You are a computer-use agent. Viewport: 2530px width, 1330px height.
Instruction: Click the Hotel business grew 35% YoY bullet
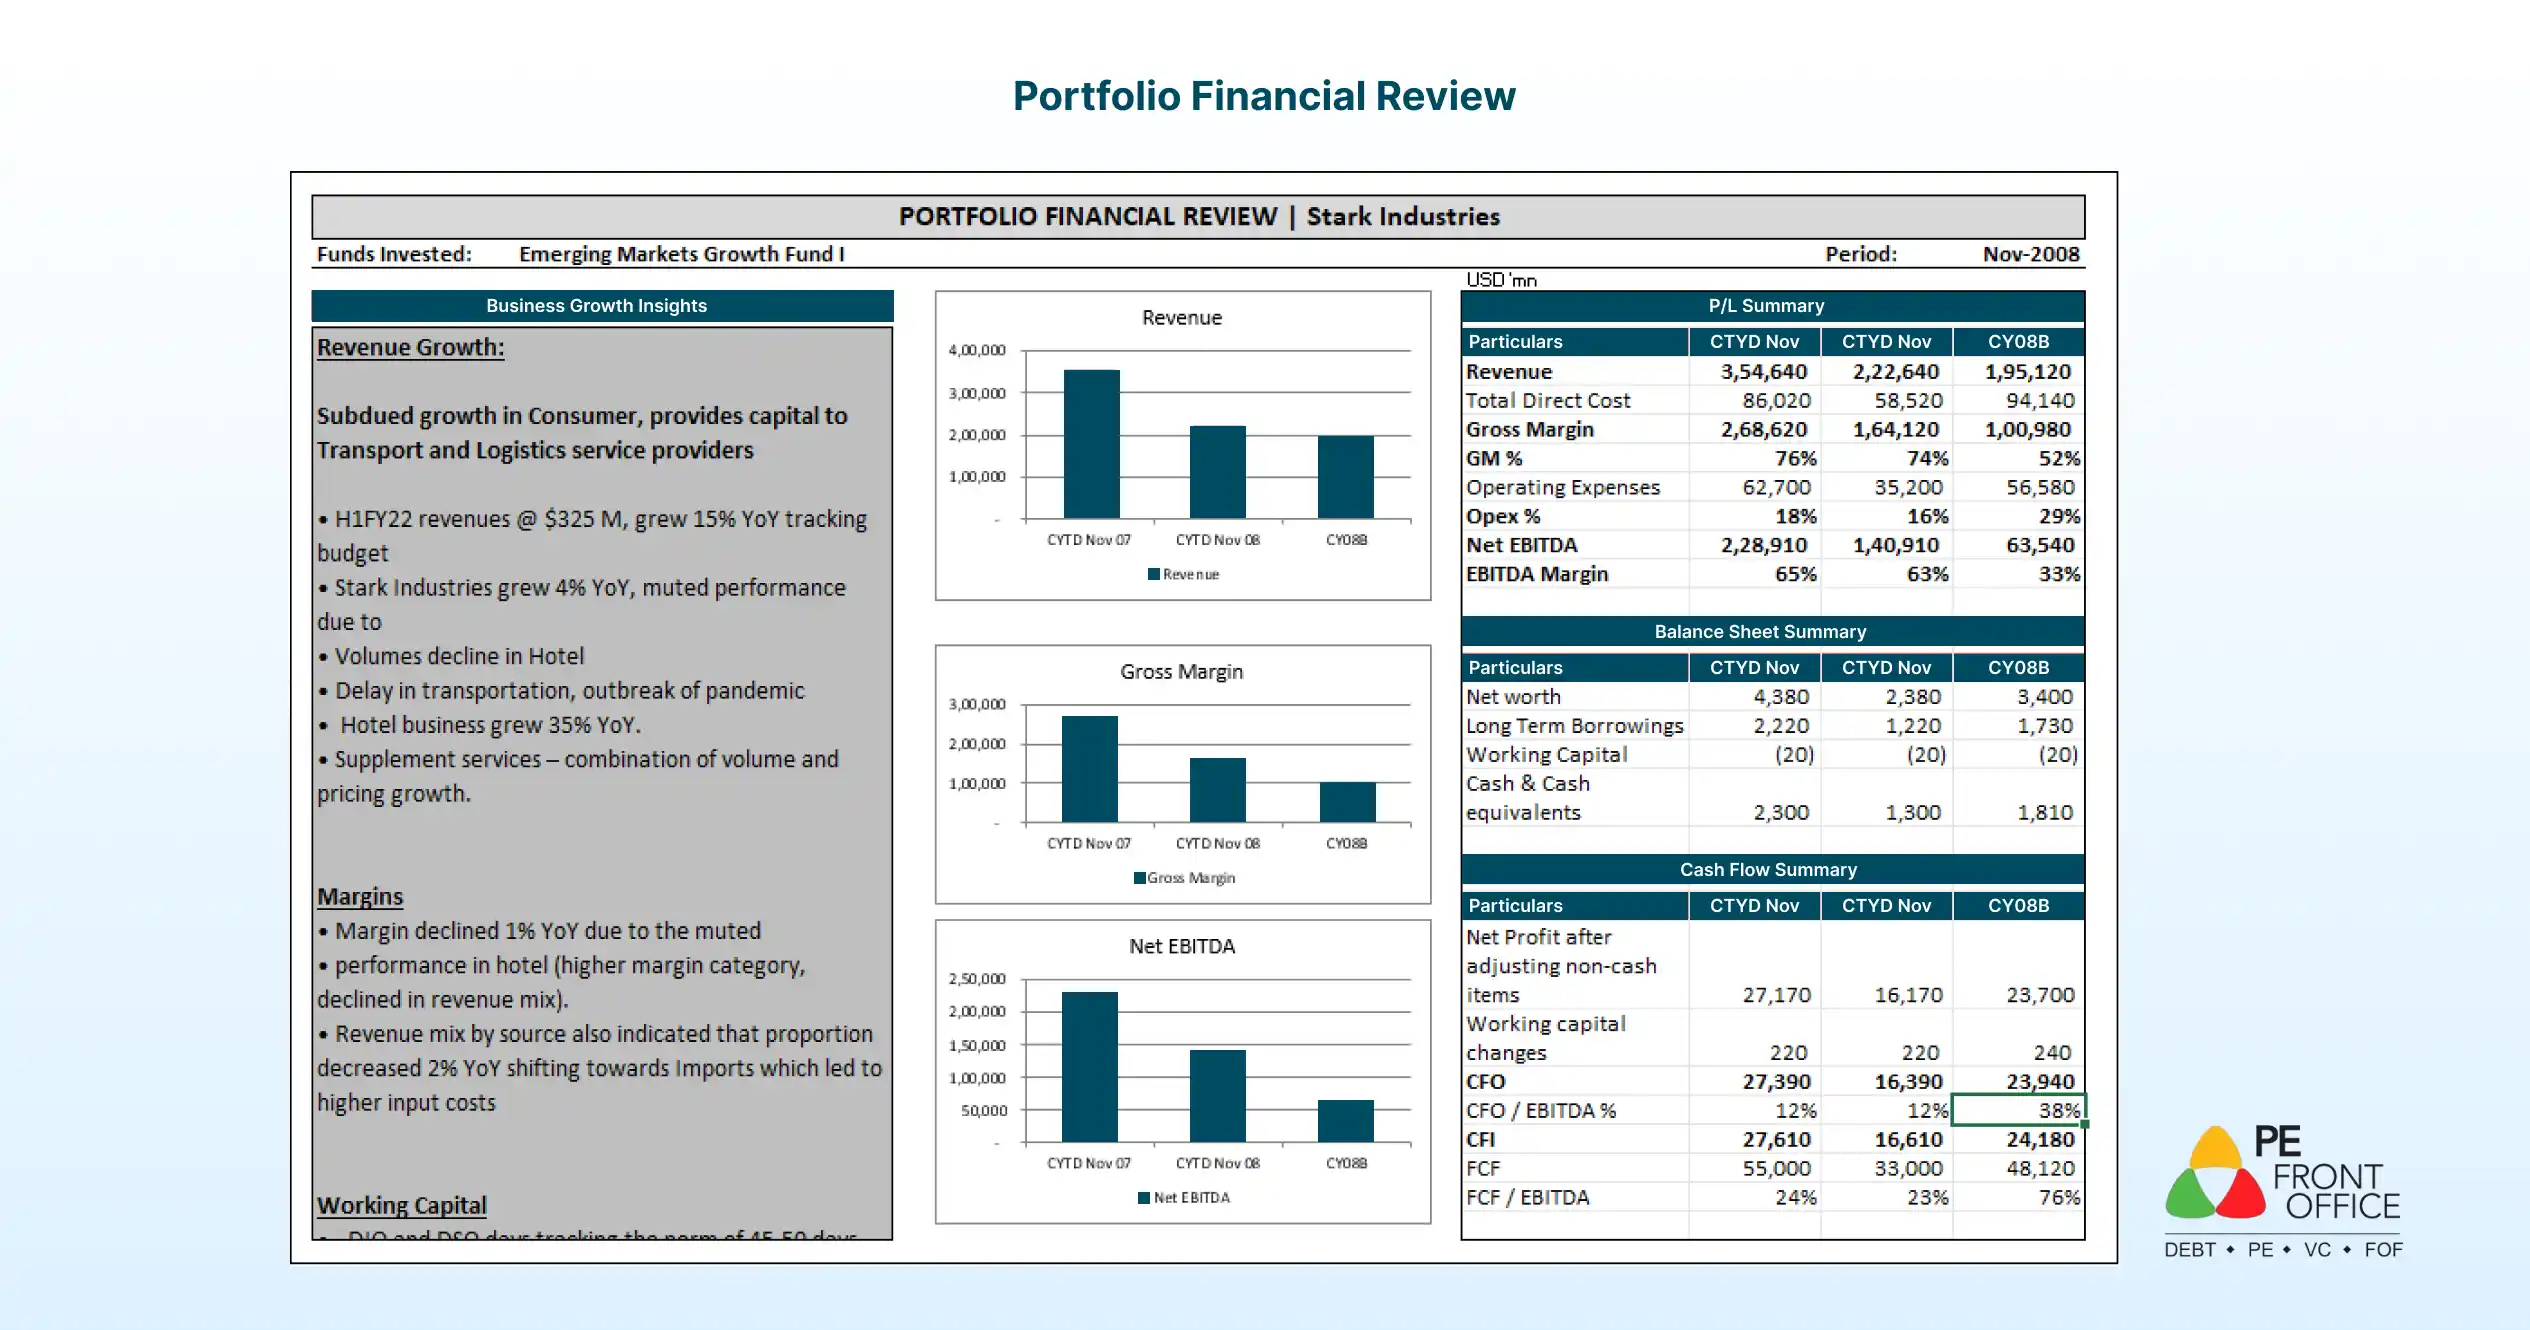[x=480, y=726]
